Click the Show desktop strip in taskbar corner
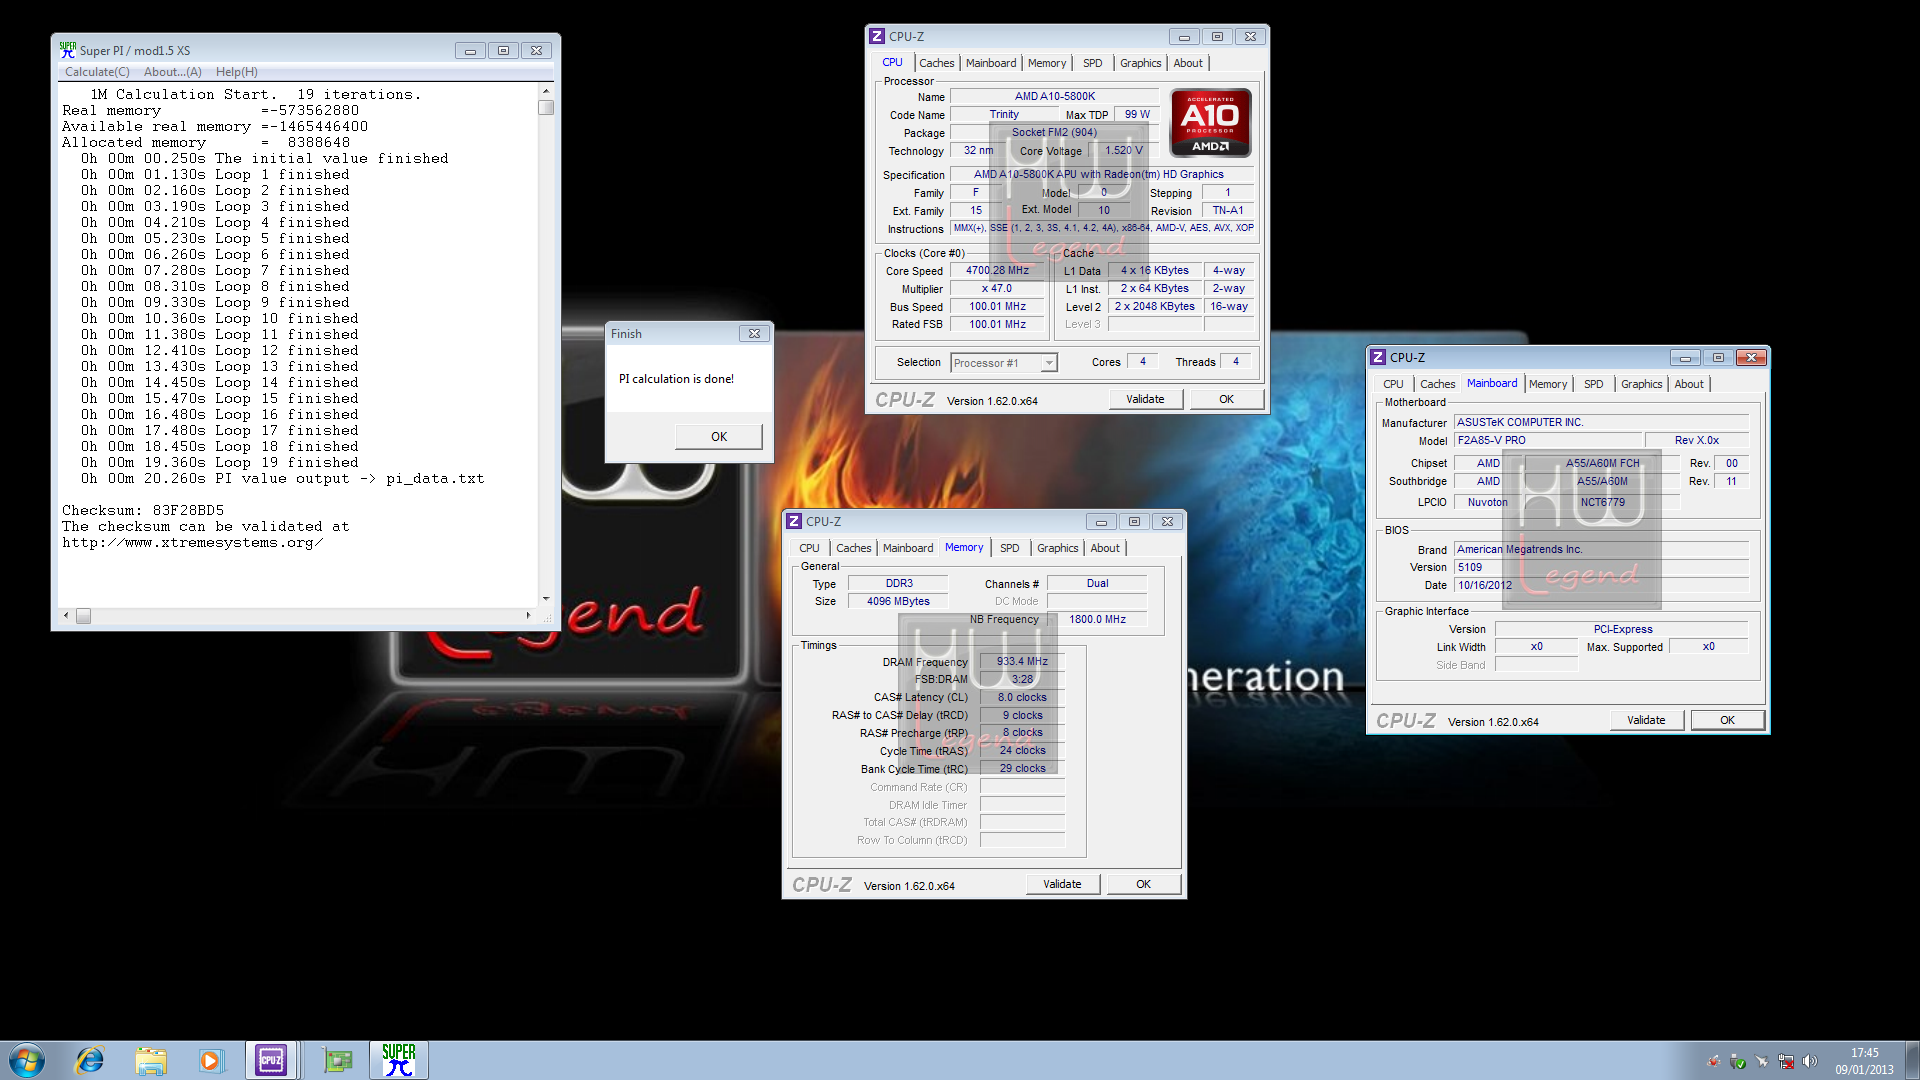This screenshot has height=1080, width=1920. coord(1912,1060)
